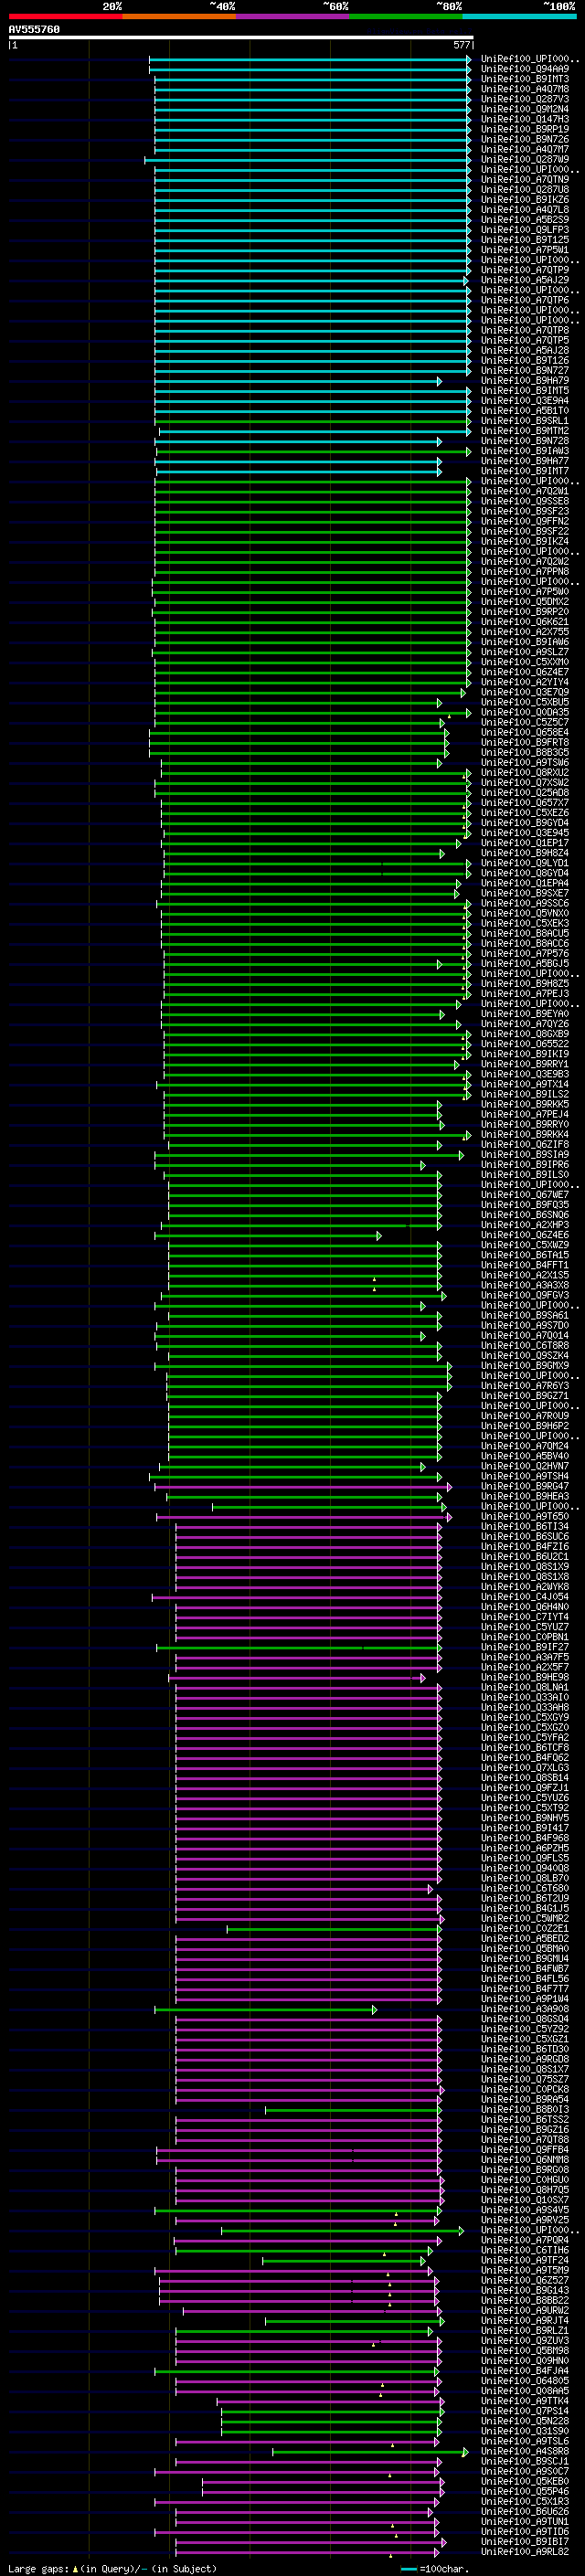Click the cyan ~100% legend color bar
Viewport: 585px width, 2576px height.
520,16
